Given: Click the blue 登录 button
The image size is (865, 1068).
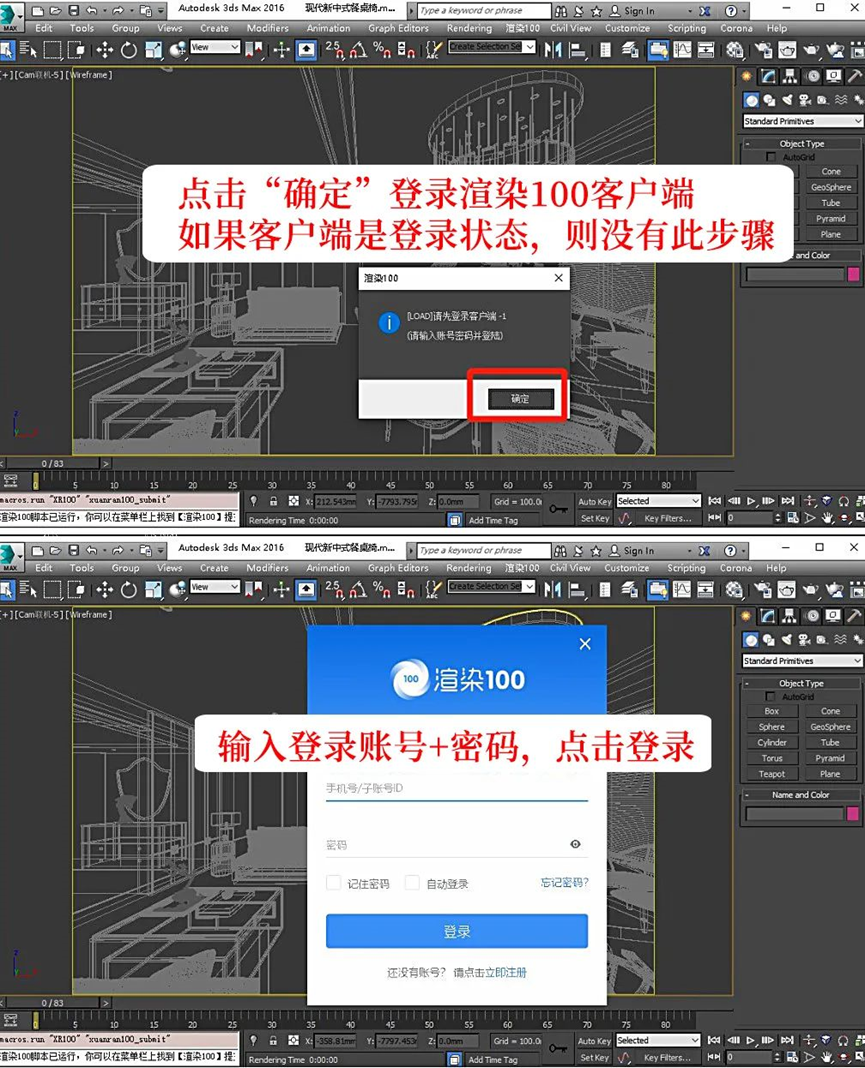Looking at the screenshot, I should 456,931.
